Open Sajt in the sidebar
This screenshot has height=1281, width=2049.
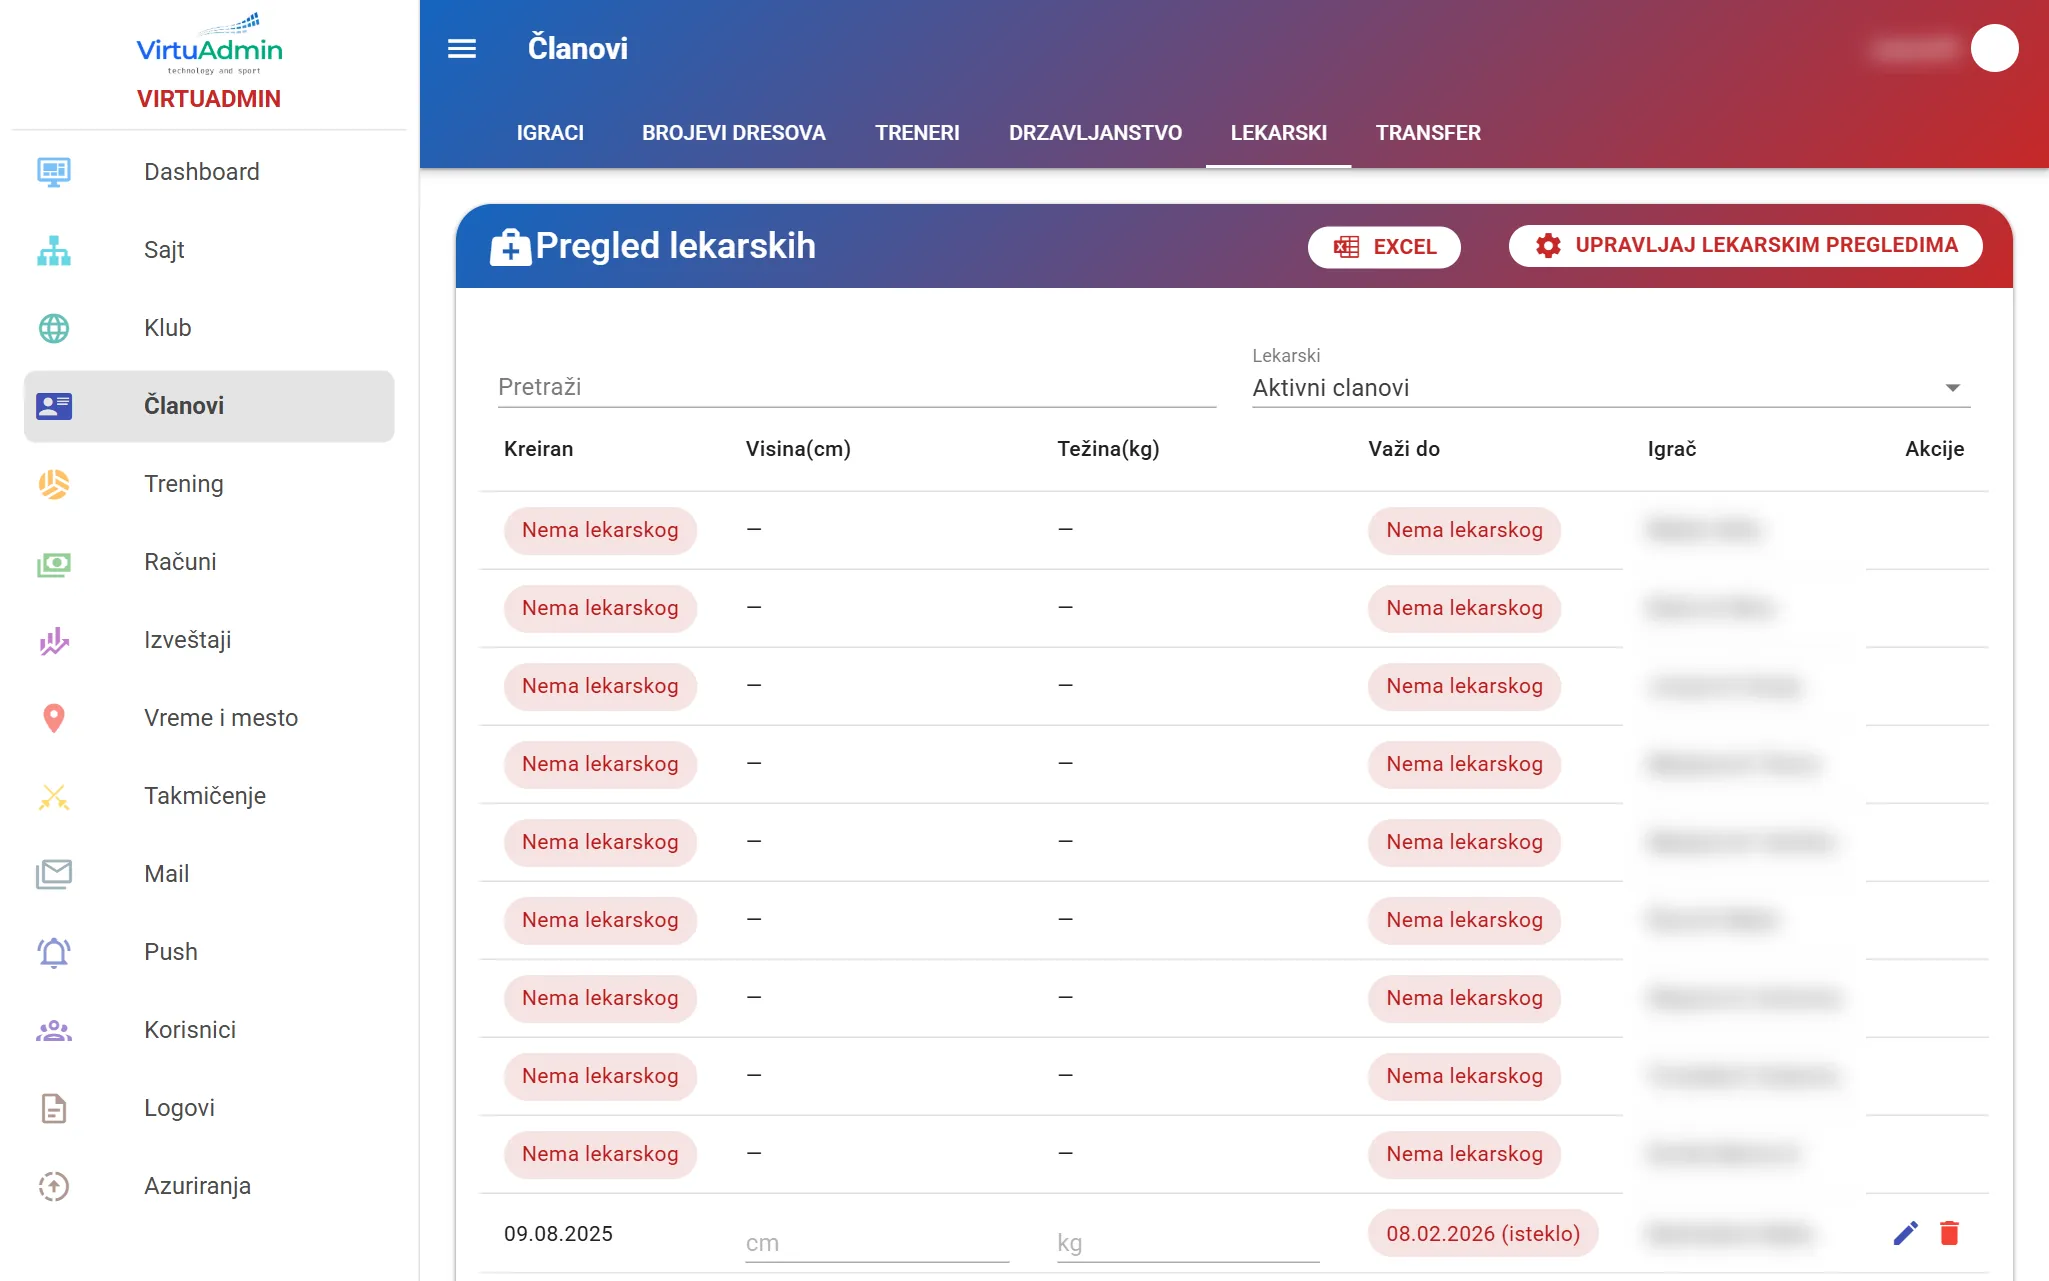pyautogui.click(x=209, y=250)
